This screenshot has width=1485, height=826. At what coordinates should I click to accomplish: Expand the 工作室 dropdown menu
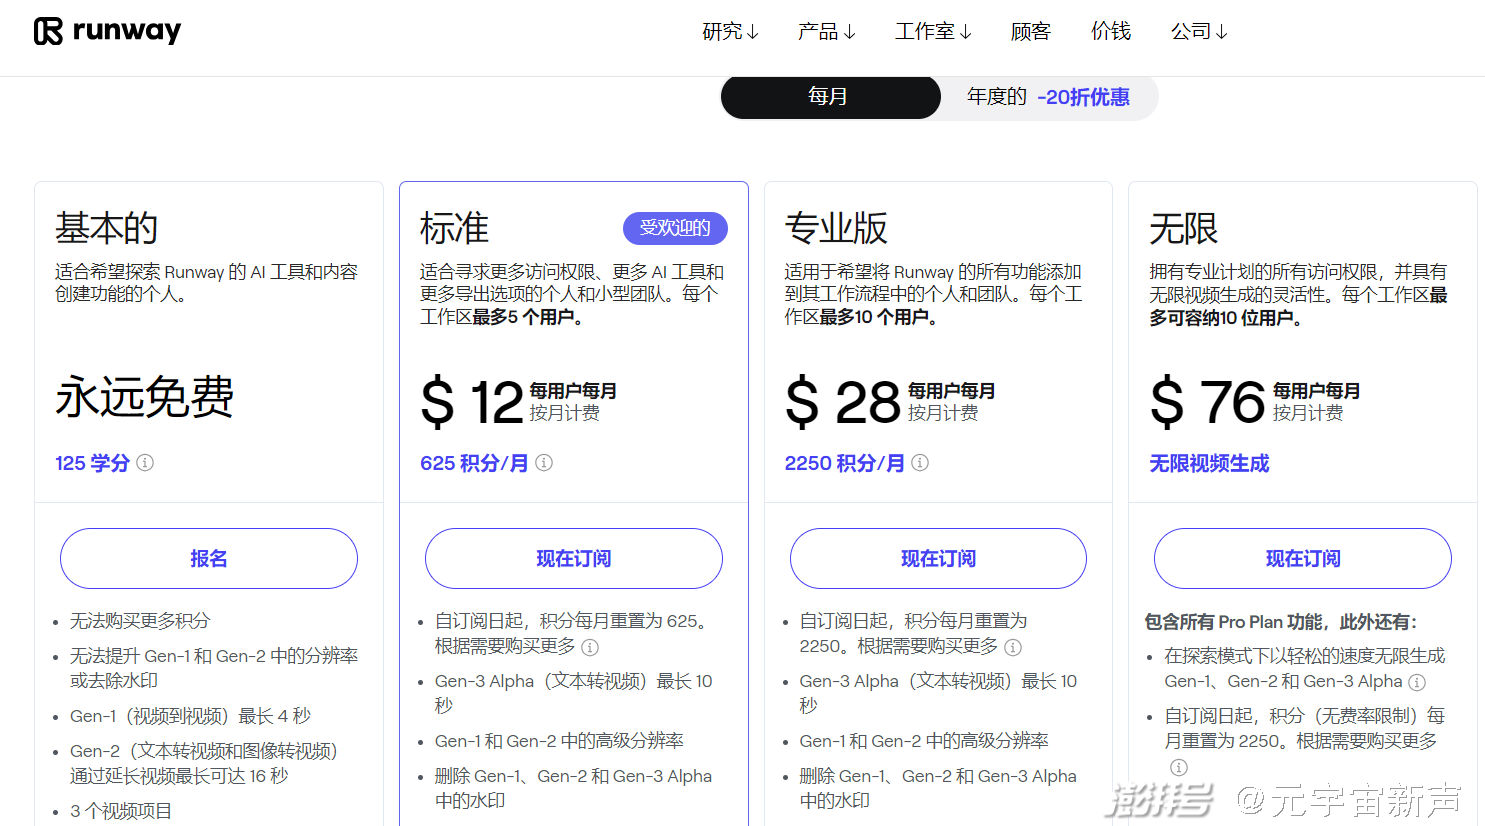click(933, 32)
